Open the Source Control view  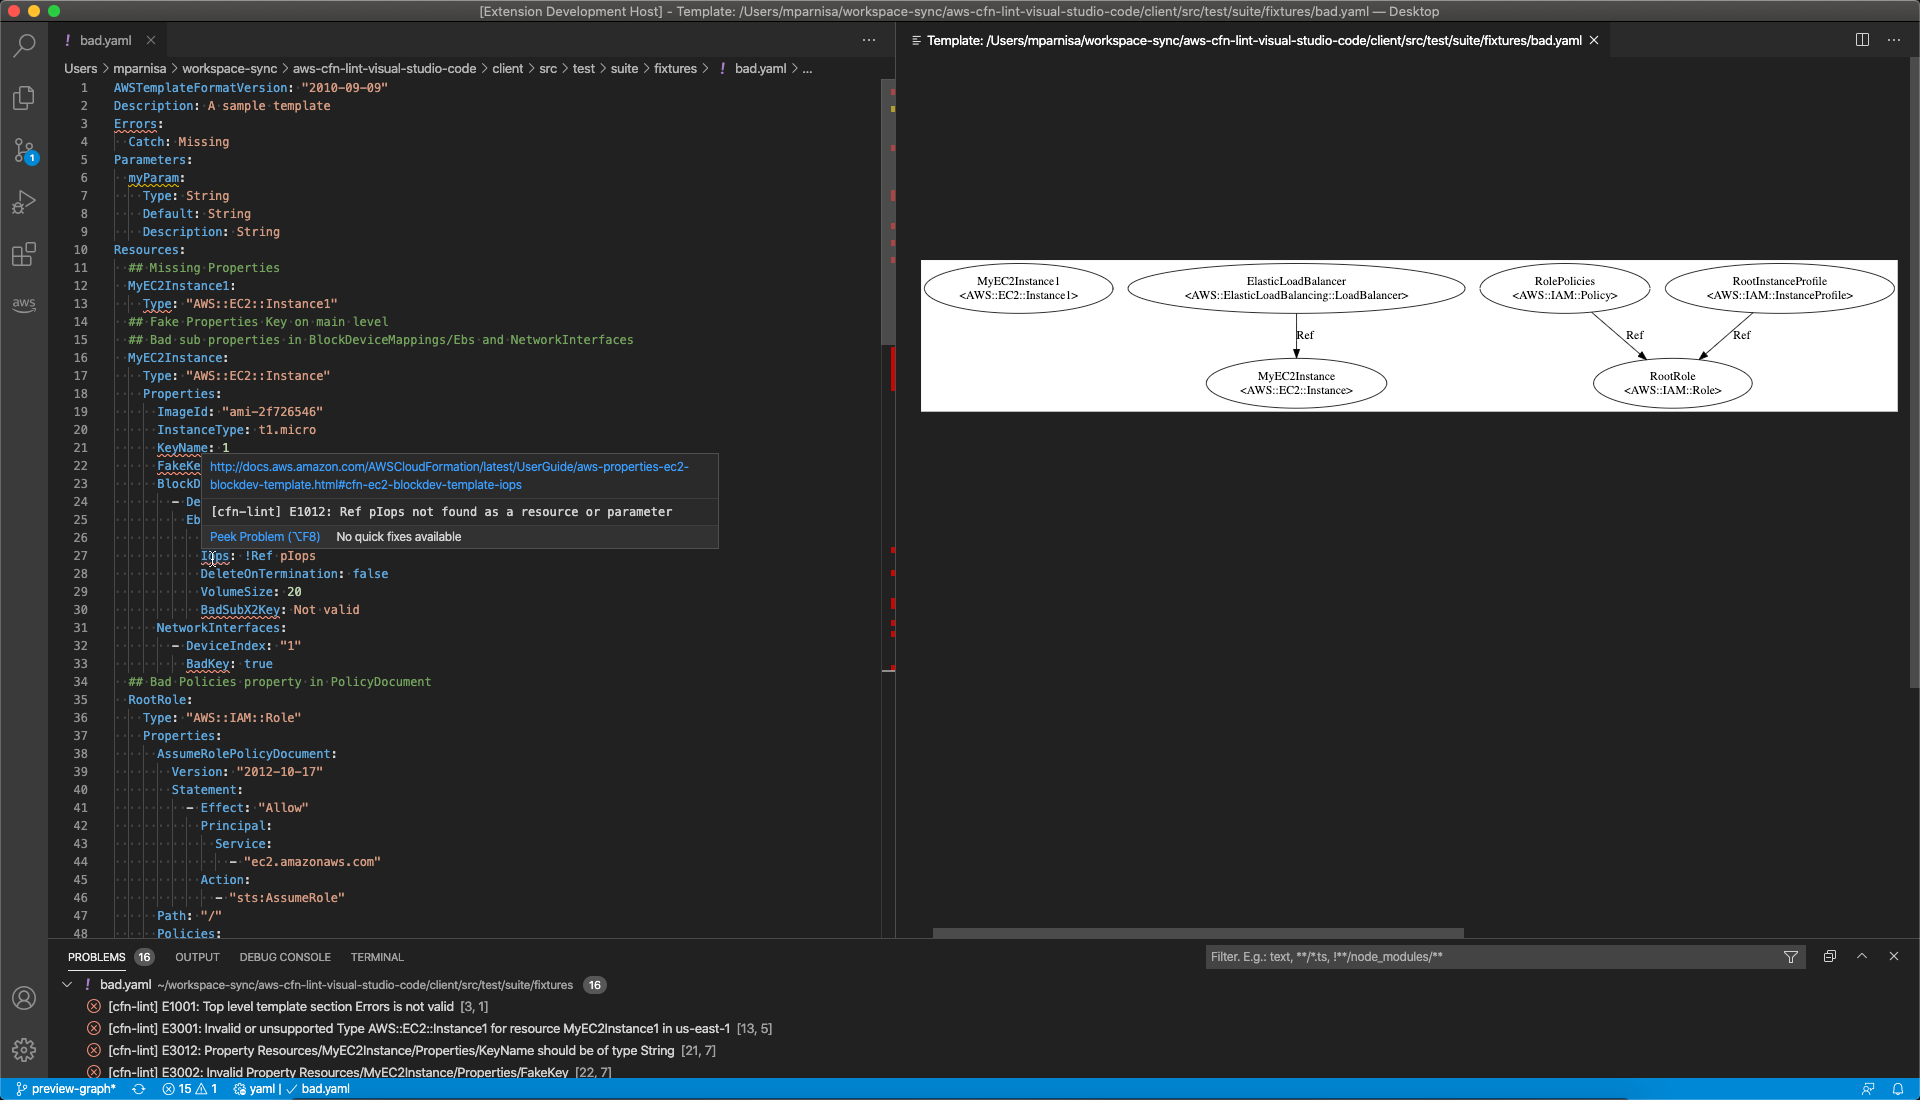pyautogui.click(x=24, y=150)
